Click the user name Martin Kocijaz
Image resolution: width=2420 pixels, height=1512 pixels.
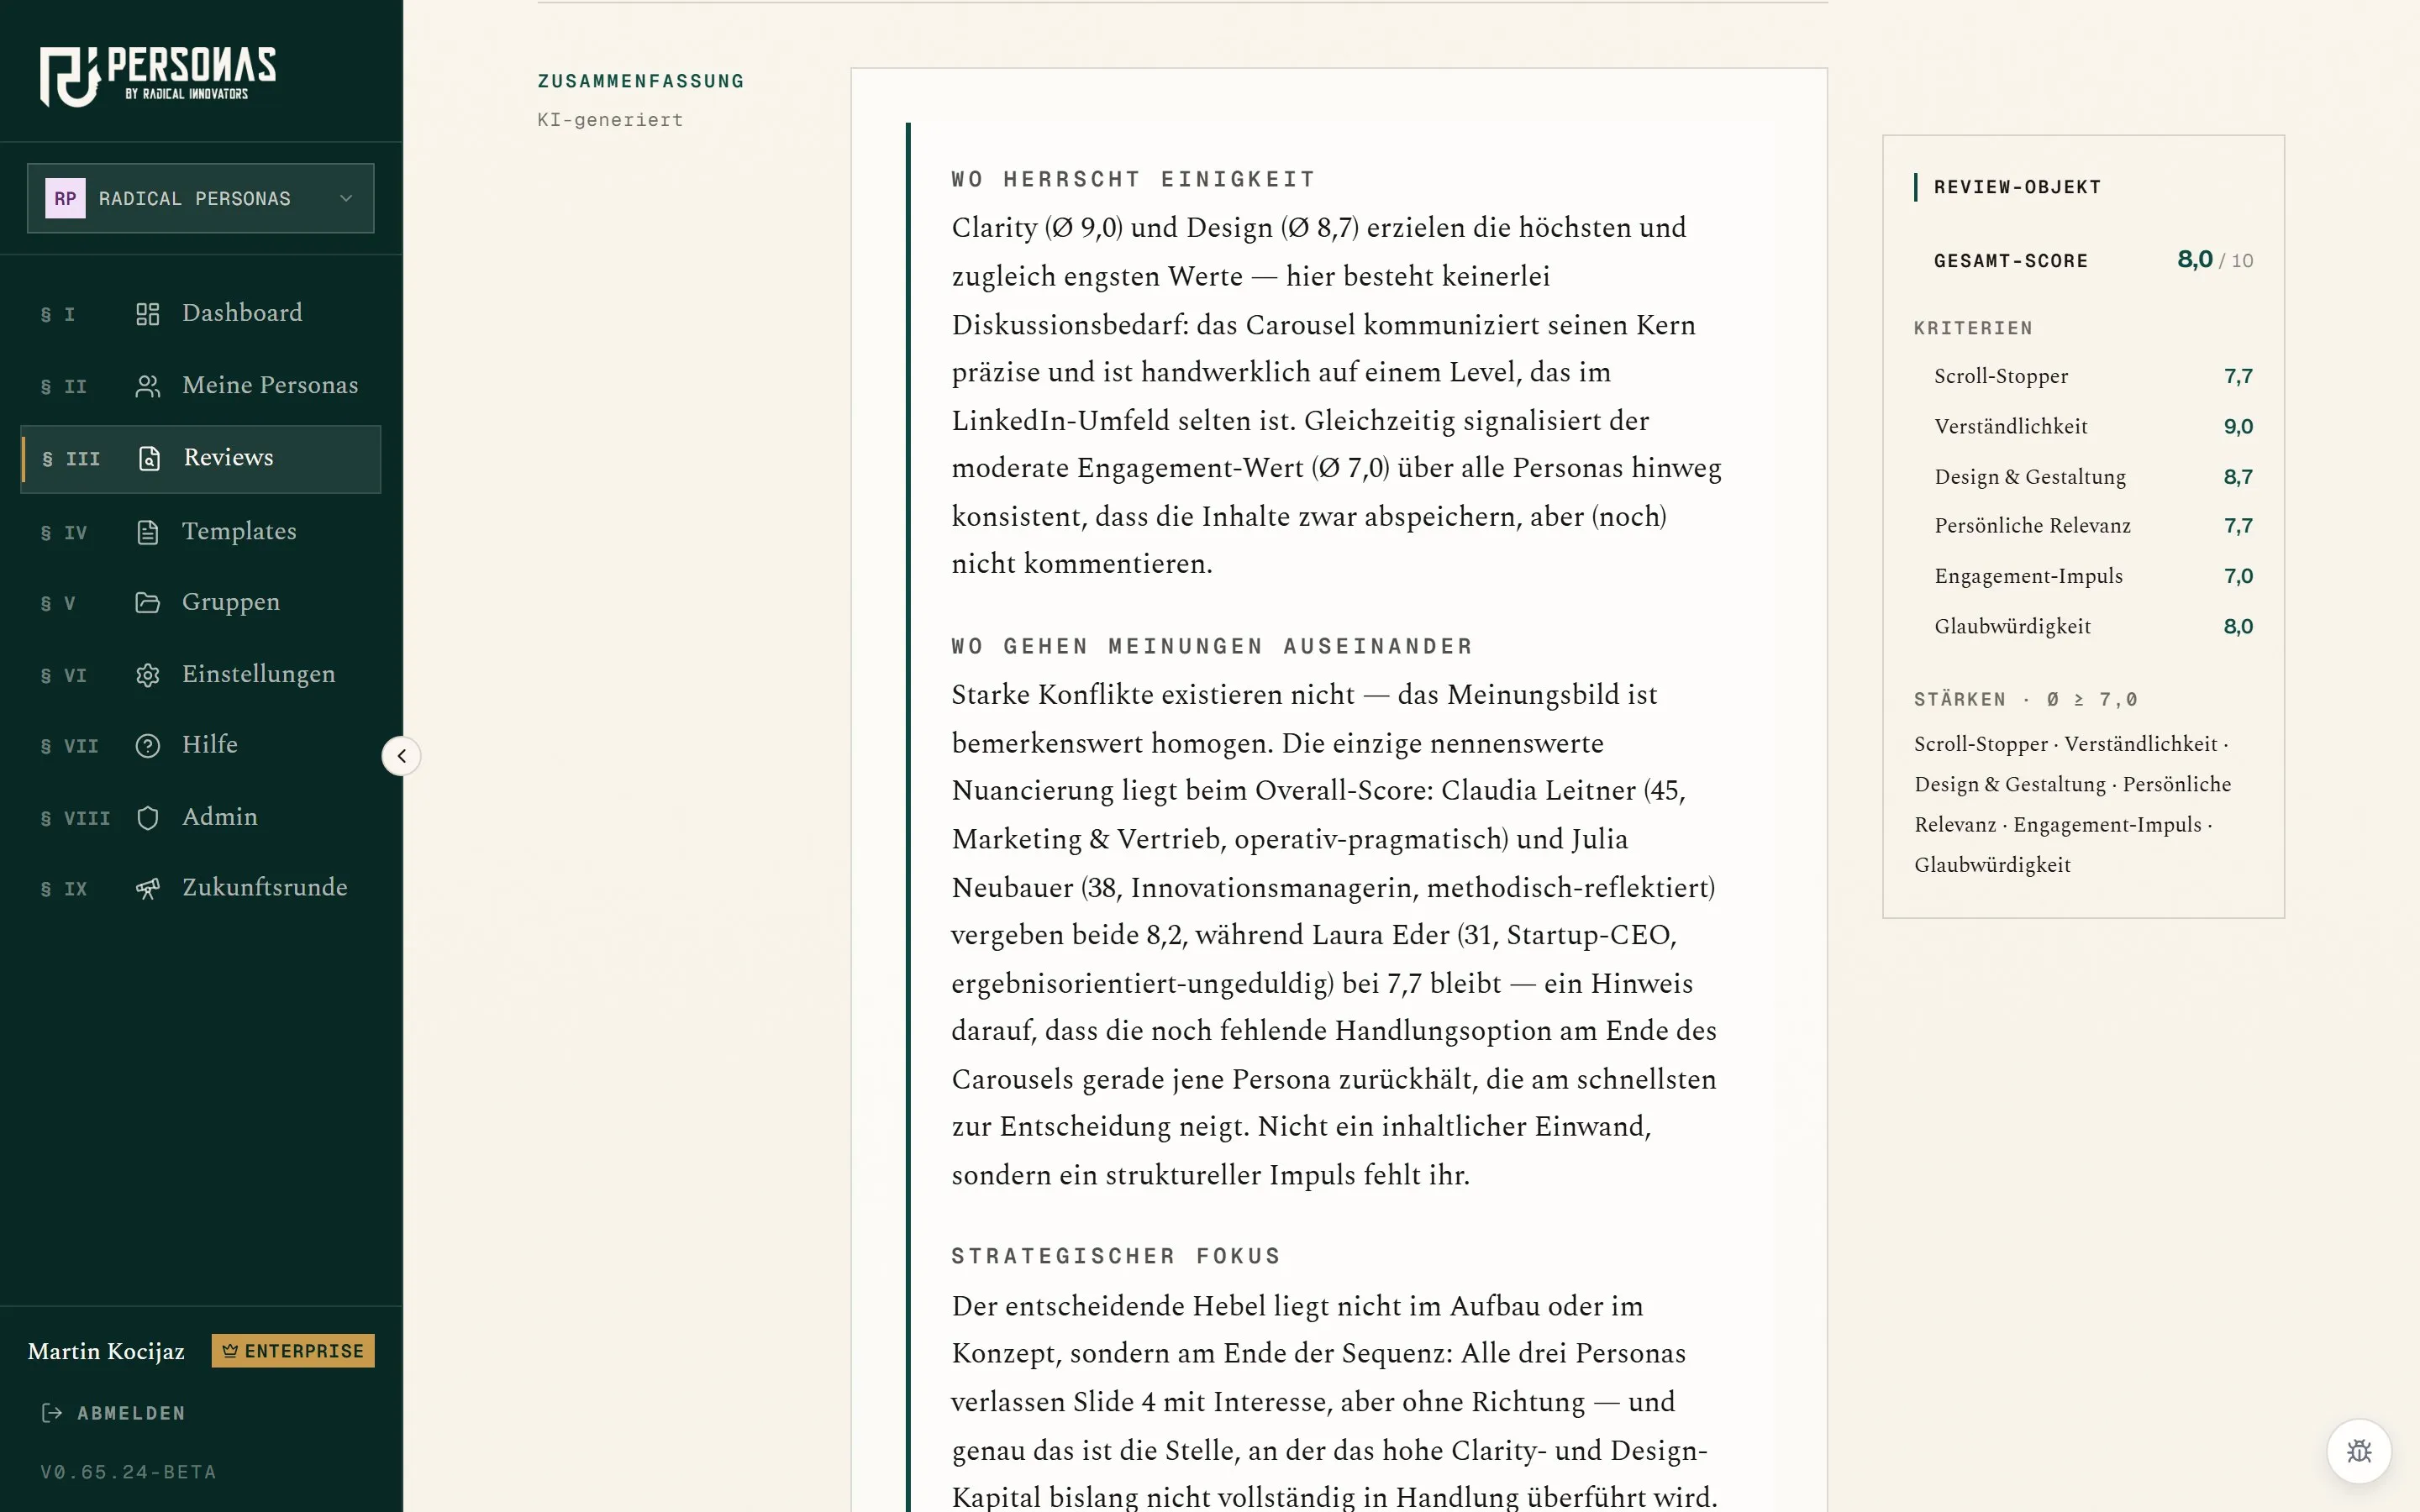pyautogui.click(x=106, y=1352)
